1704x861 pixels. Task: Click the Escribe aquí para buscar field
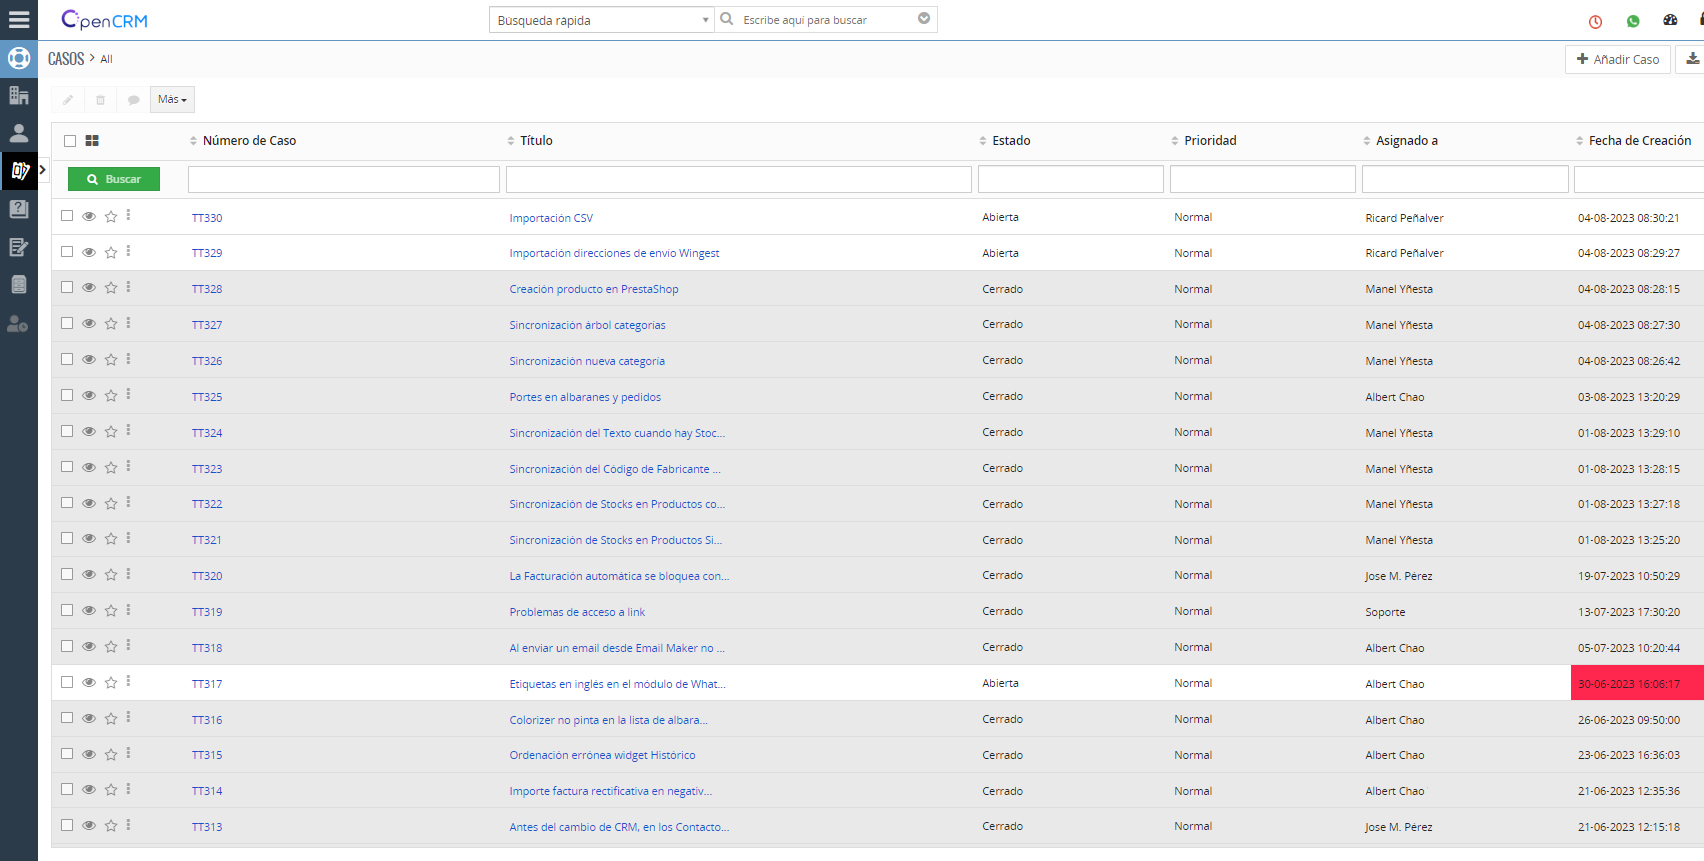click(826, 20)
